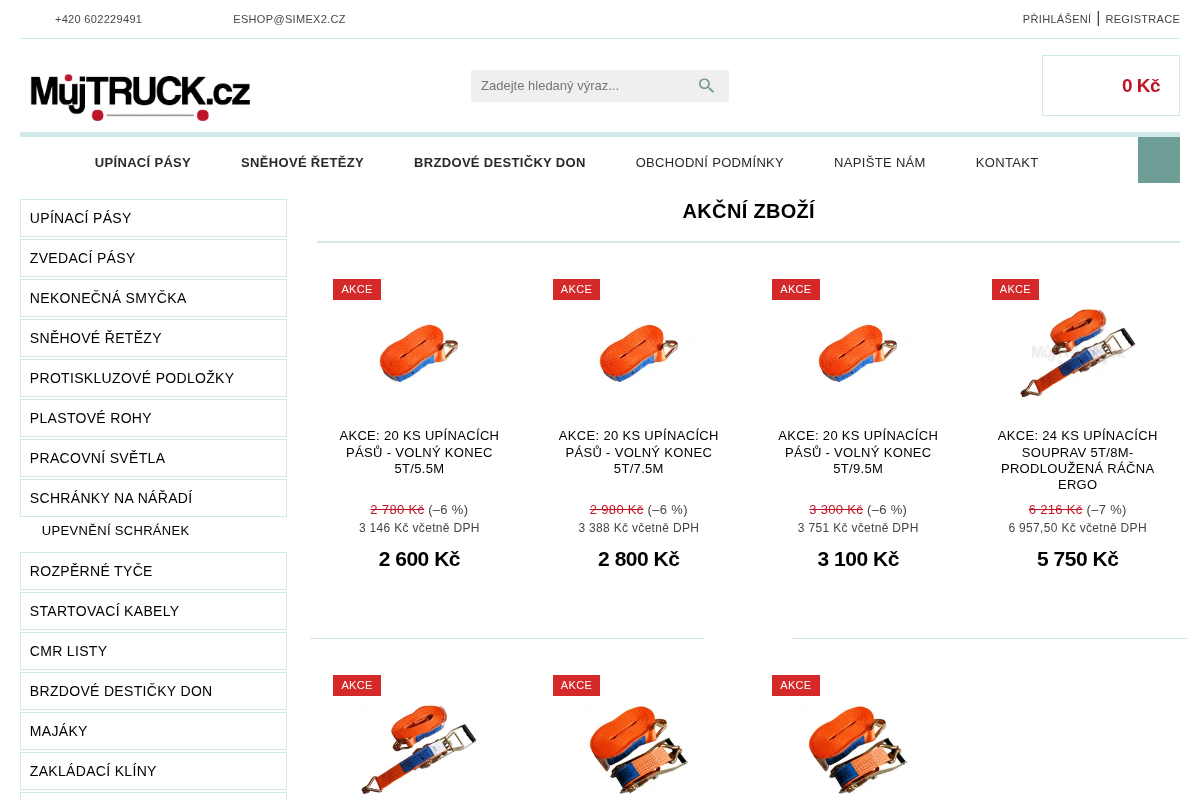Open the MůjTRUCK.cz logo homepage

pos(140,97)
